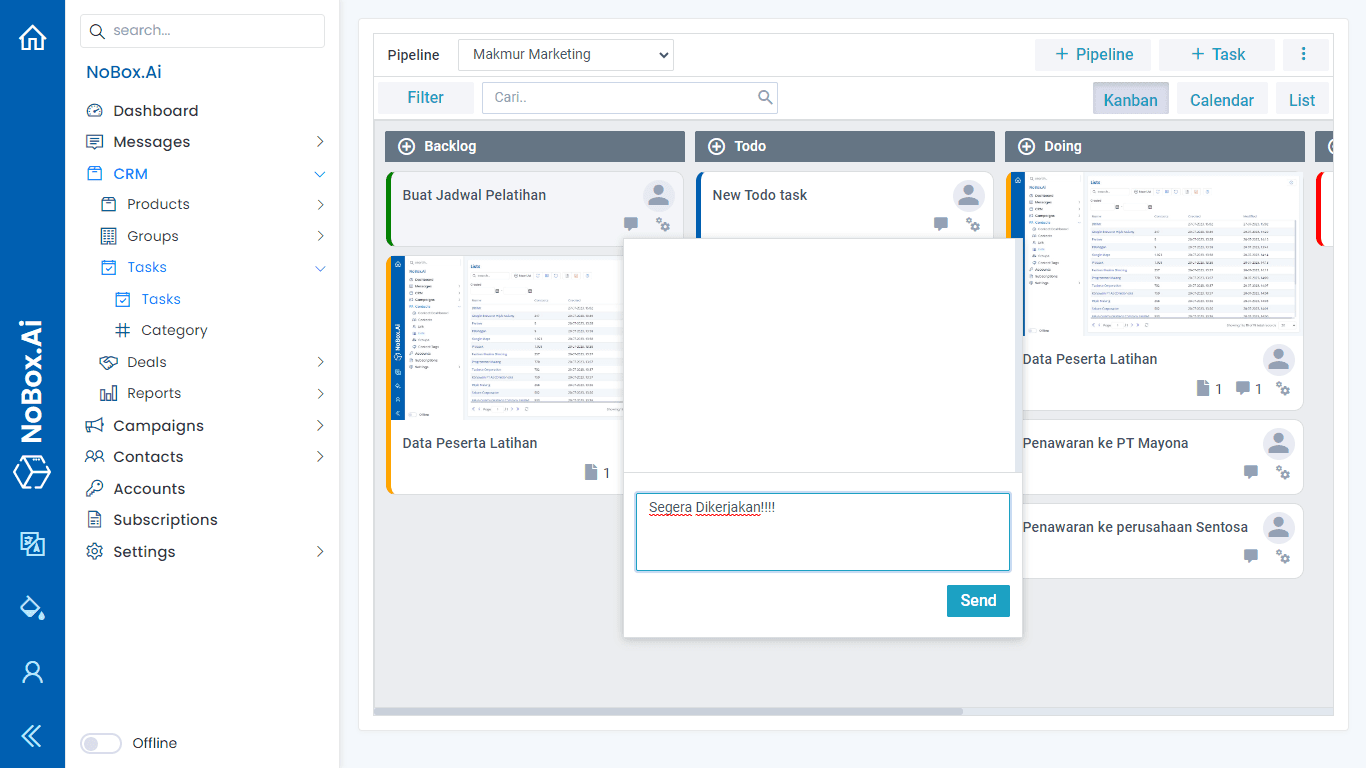The image size is (1366, 768).
Task: Open settings gear on Buat Jadwal Pelatihan card
Action: (663, 225)
